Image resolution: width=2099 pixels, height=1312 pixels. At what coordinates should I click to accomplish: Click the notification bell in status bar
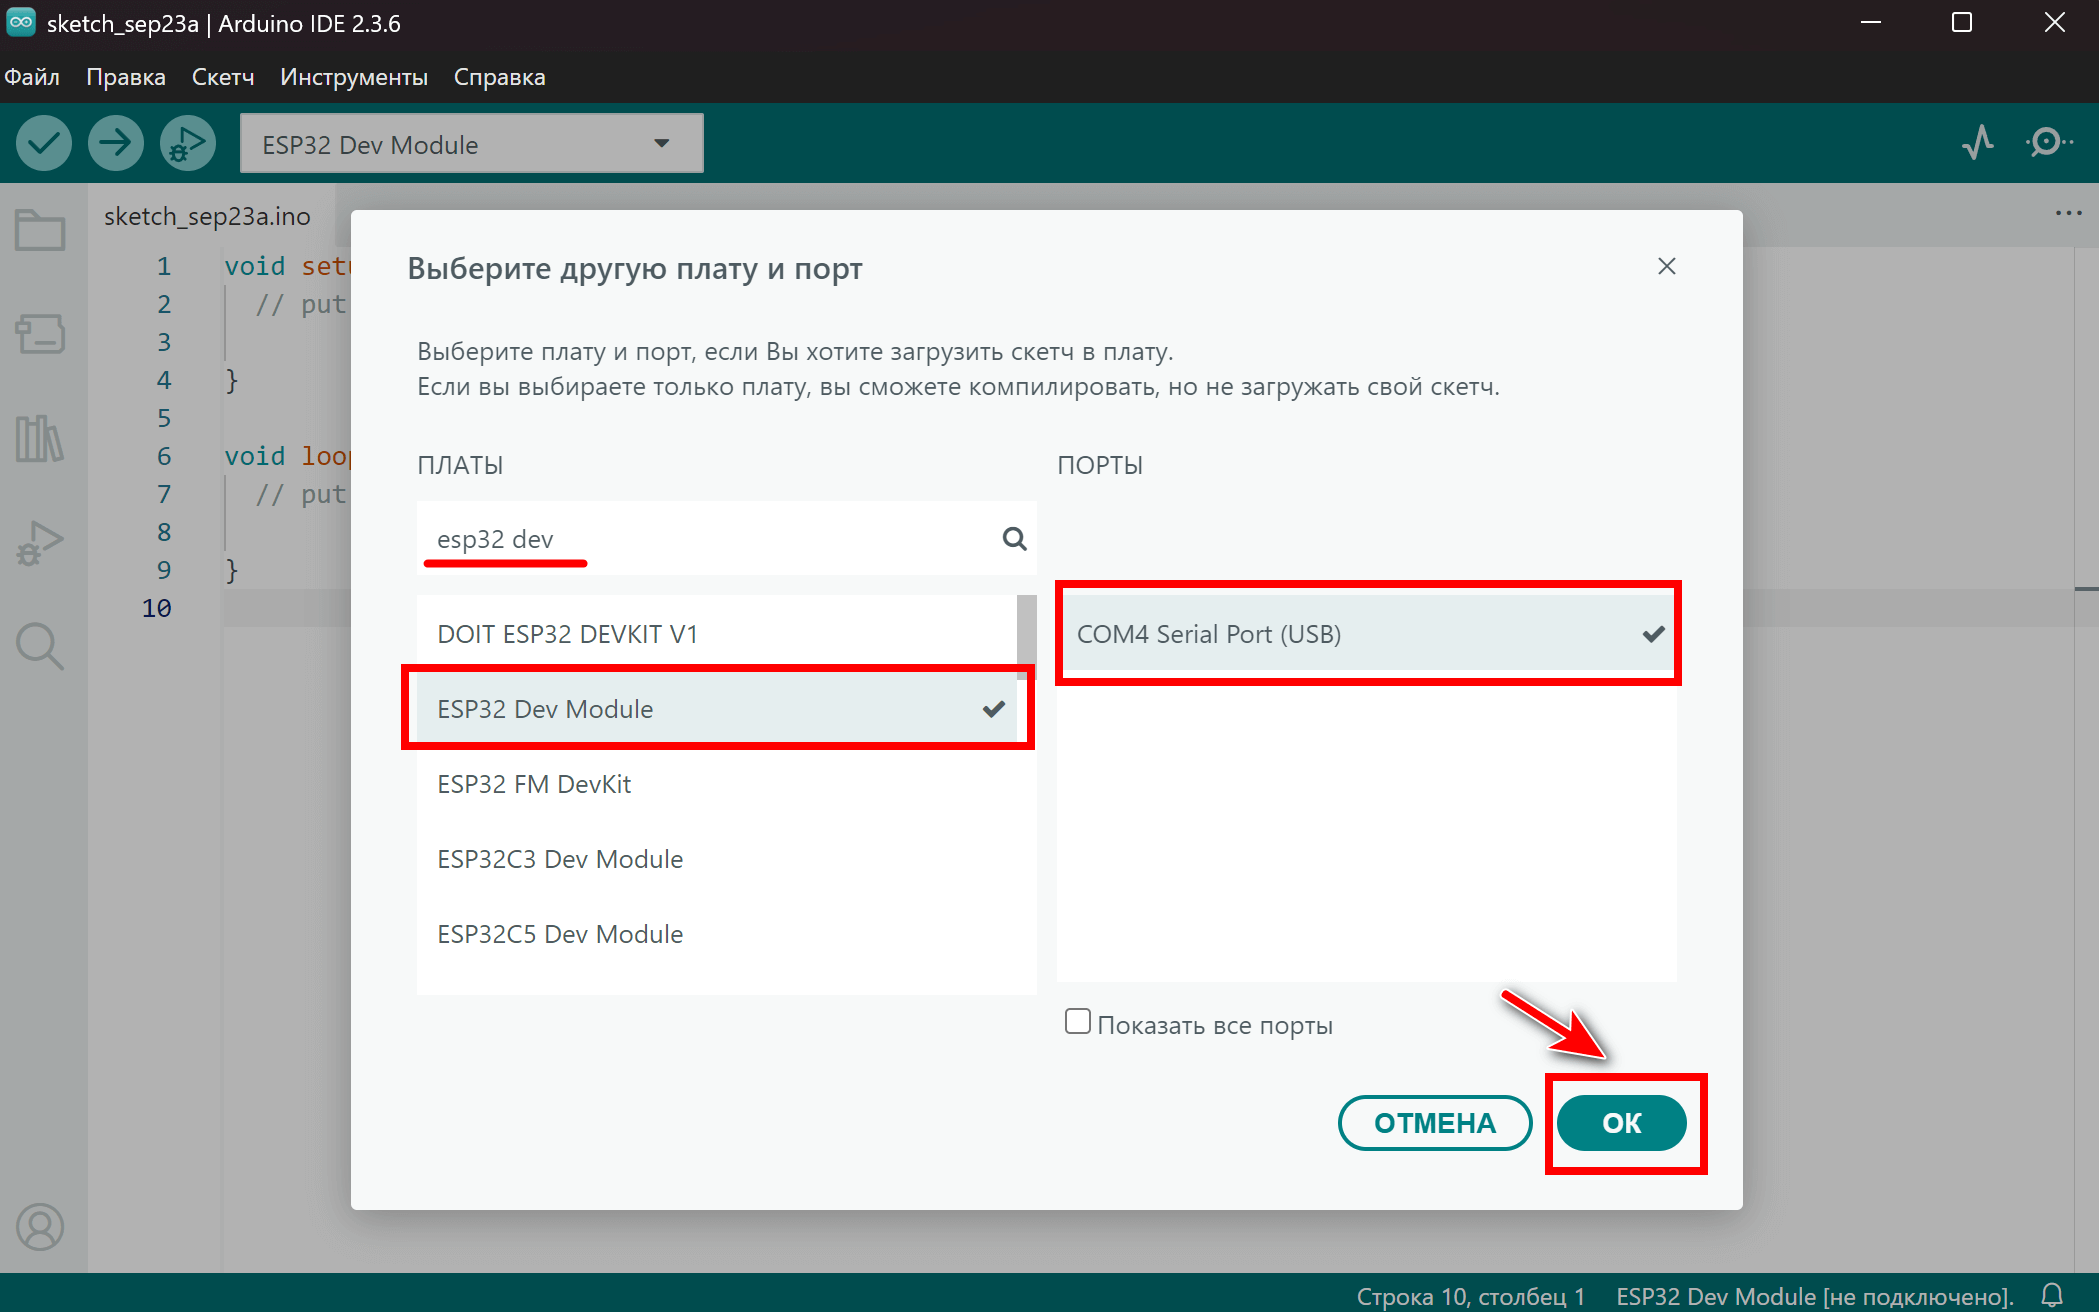[x=2052, y=1295]
